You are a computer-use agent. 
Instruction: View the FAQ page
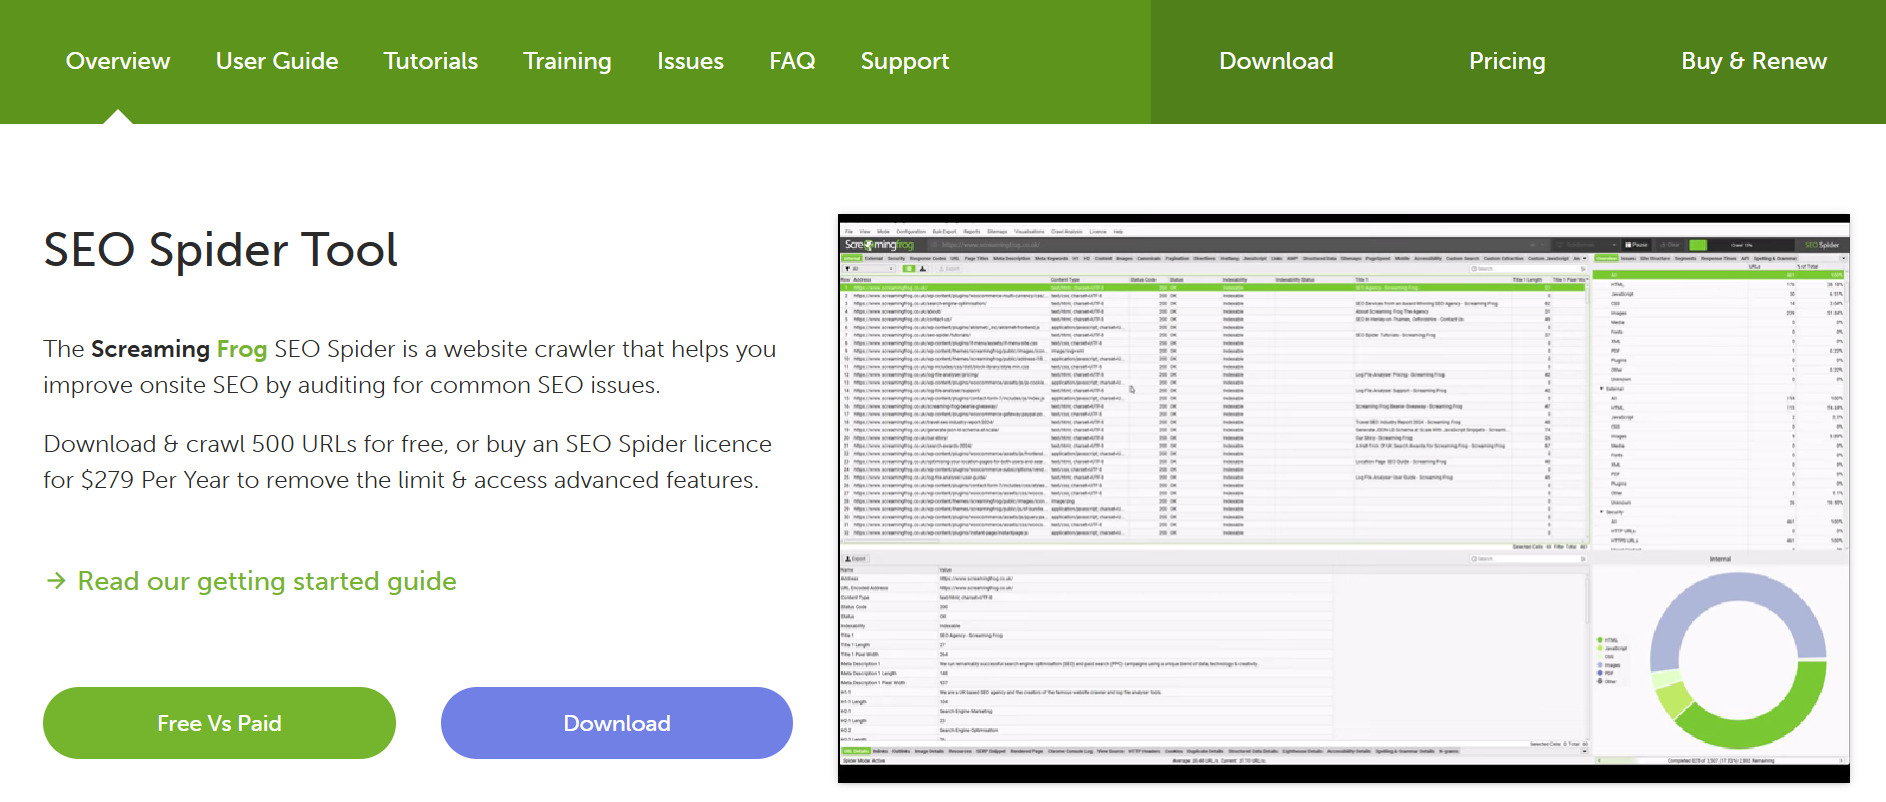(792, 61)
